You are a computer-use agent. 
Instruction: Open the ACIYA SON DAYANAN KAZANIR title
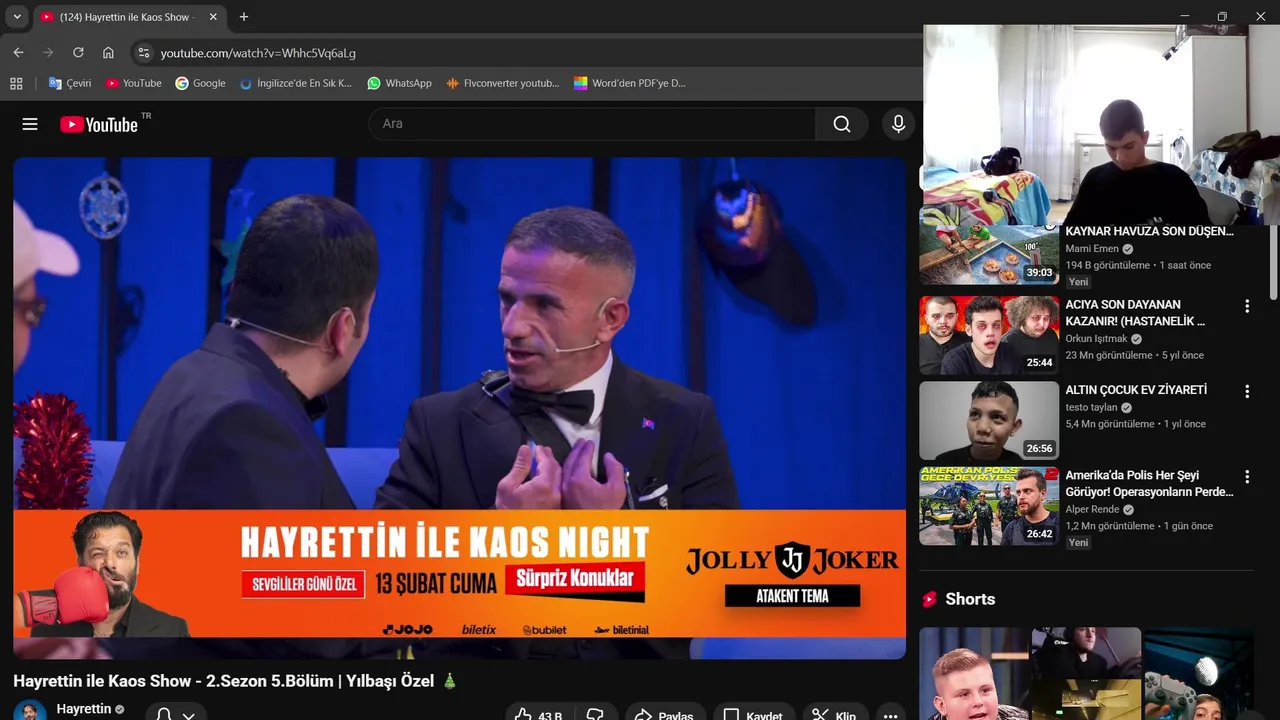pos(1136,312)
